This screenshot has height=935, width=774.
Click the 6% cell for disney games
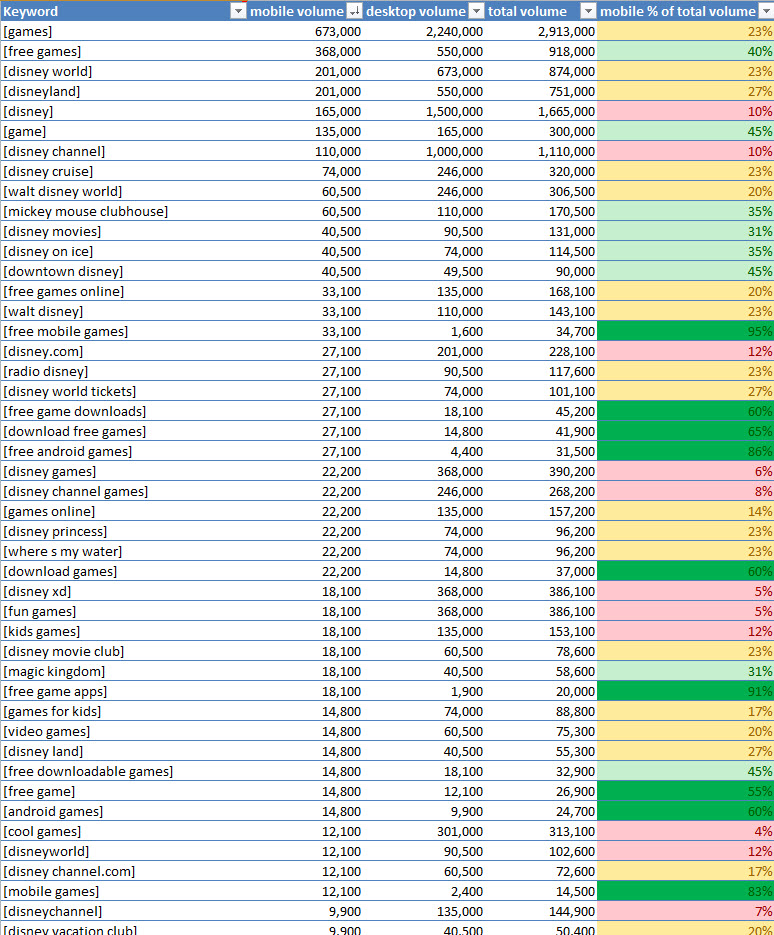tap(686, 471)
